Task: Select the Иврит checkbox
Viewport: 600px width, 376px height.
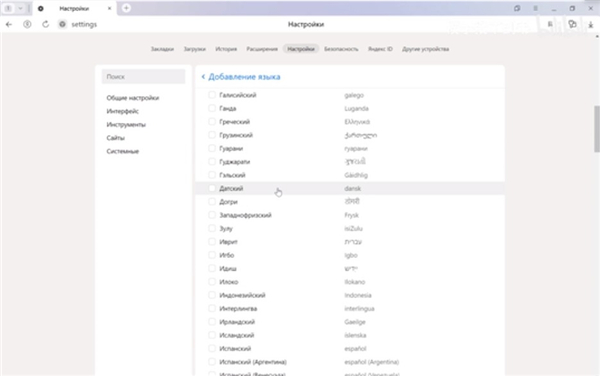Action: pos(212,241)
